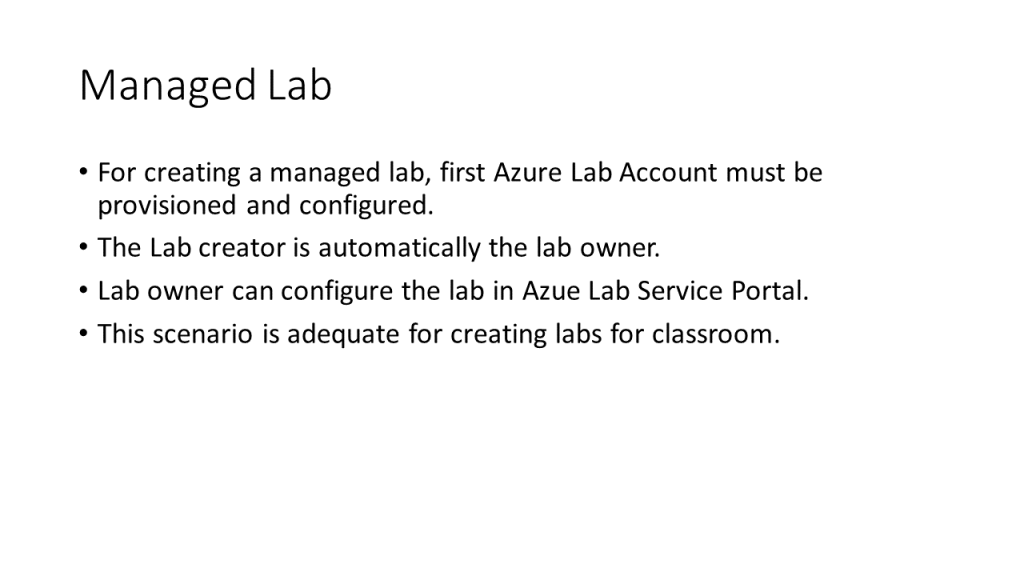Click the bullet marker before "The Lab creator"
This screenshot has height=576, width=1024.
84,248
